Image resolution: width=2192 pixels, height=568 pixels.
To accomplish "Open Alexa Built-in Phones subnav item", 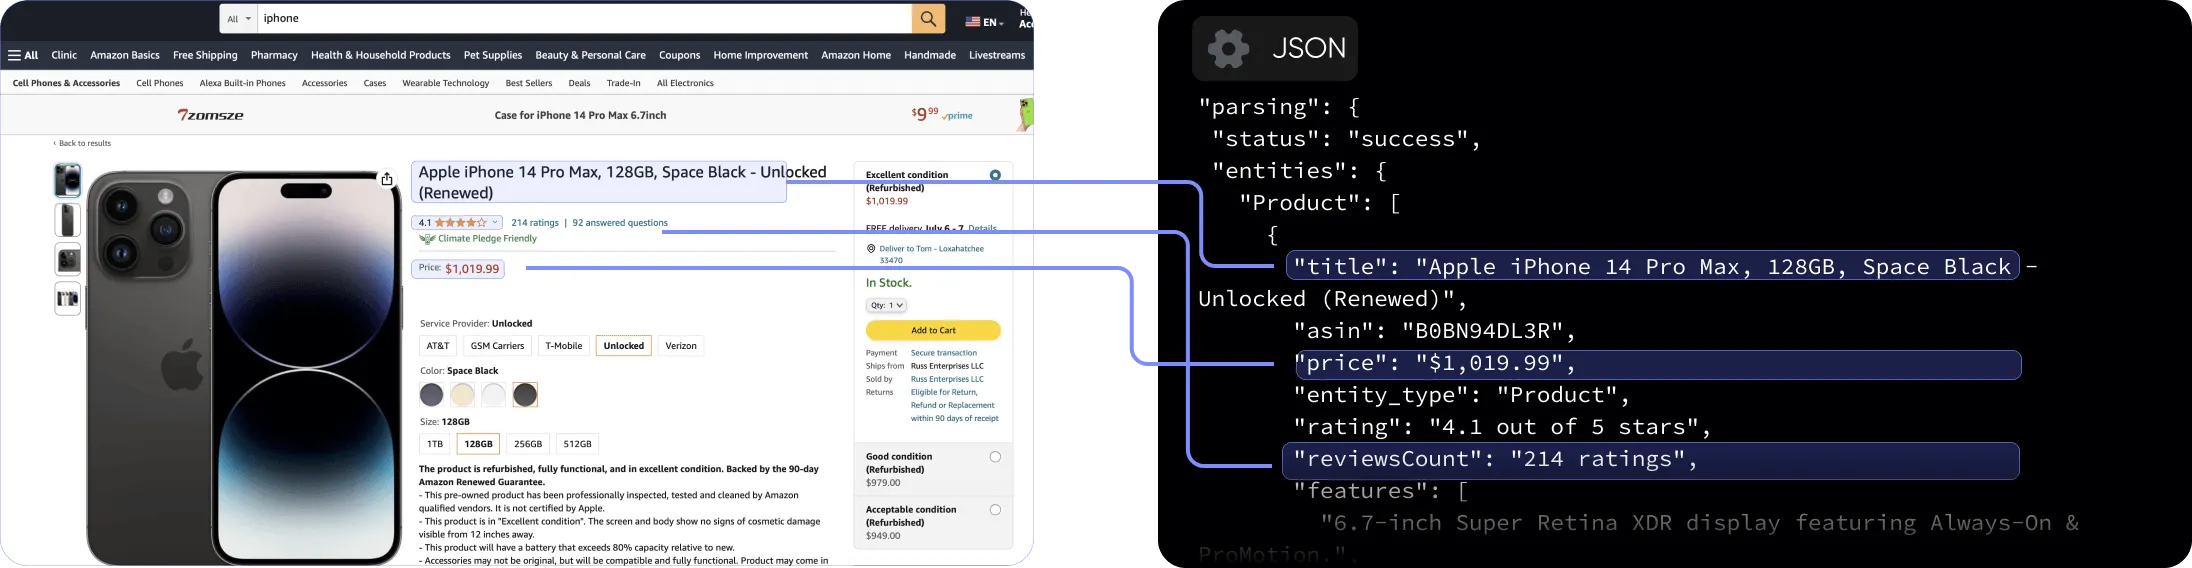I will coord(242,83).
